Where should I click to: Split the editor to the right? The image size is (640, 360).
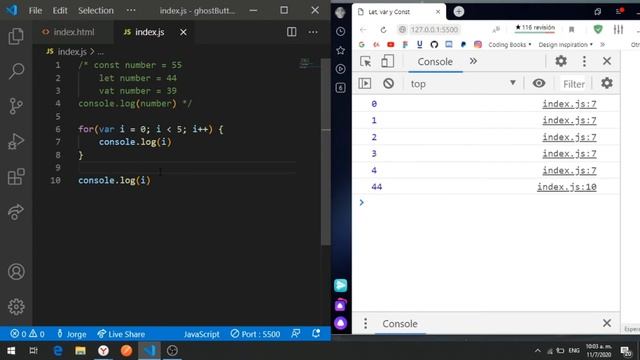[x=291, y=32]
